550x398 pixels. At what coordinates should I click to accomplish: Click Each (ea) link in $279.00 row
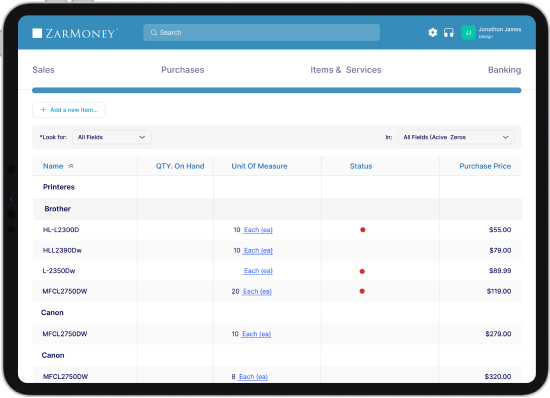point(256,334)
